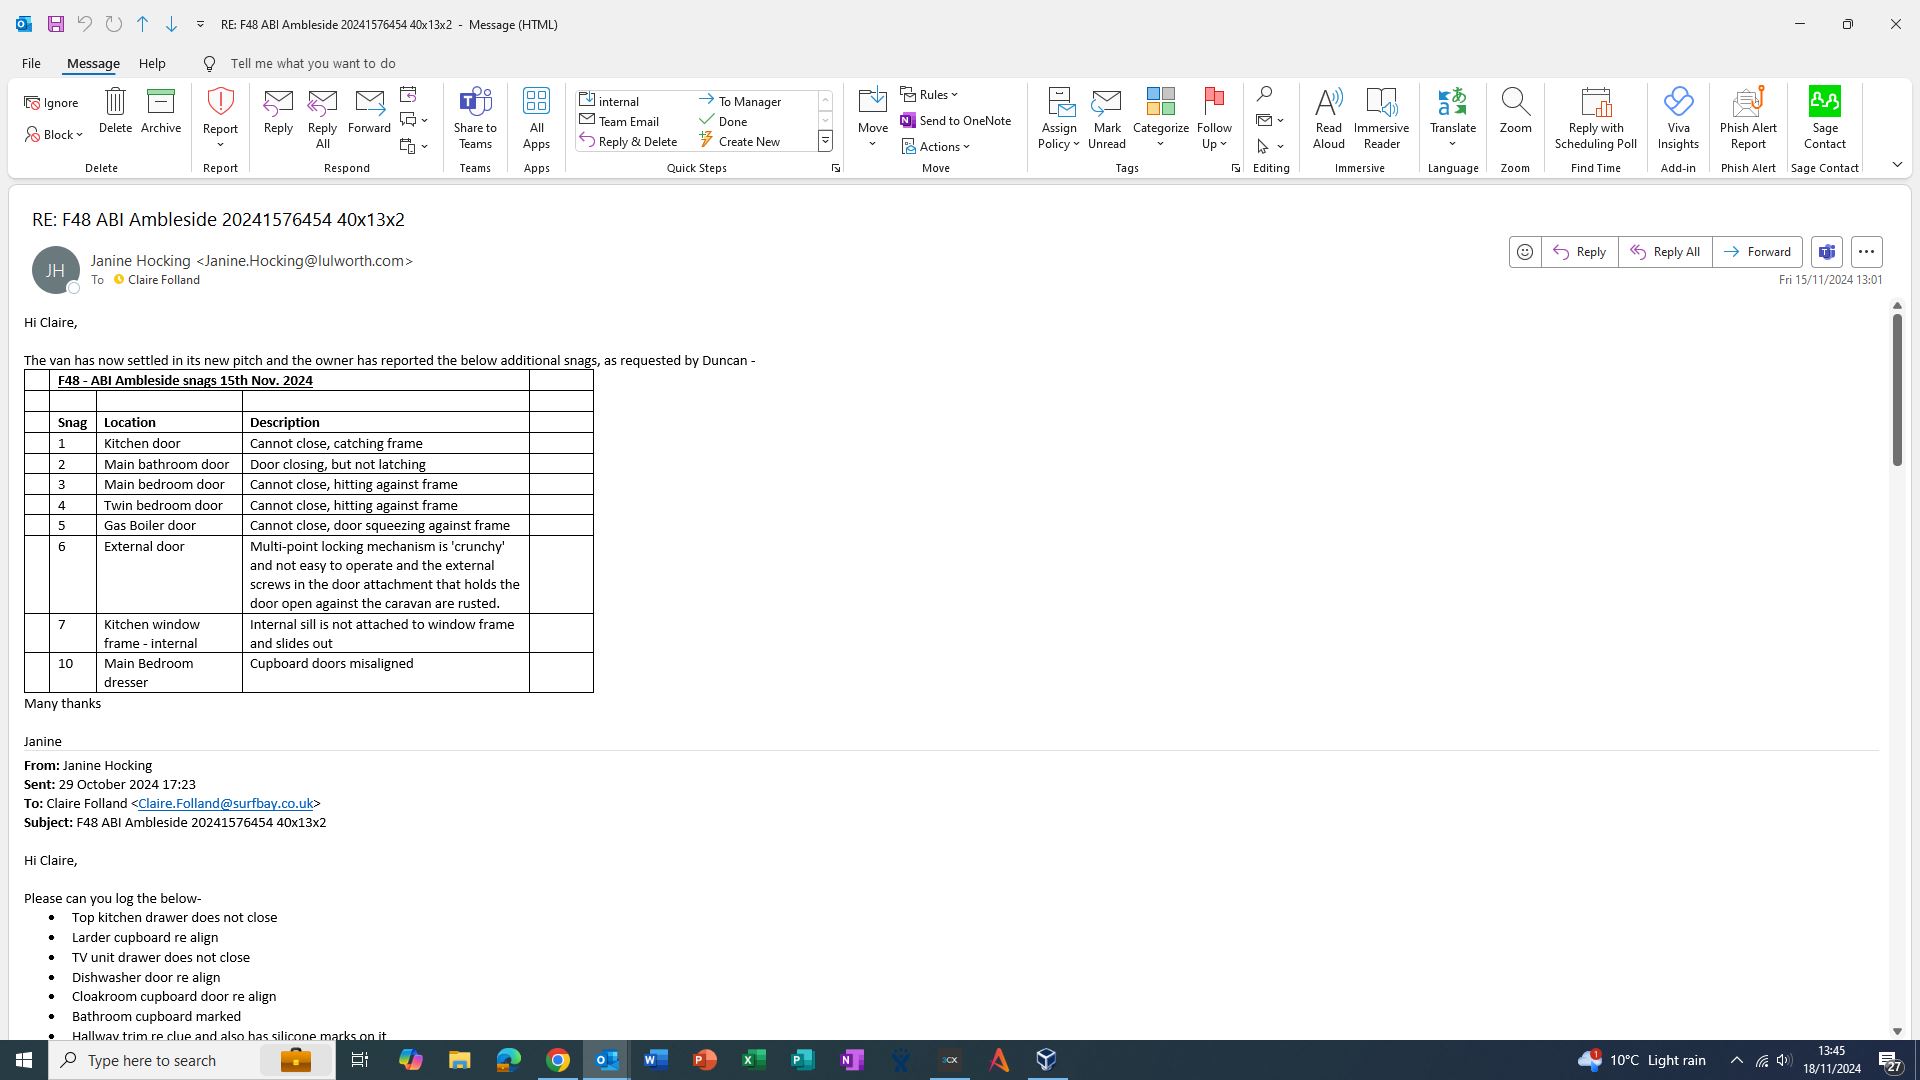Image resolution: width=1920 pixels, height=1080 pixels.
Task: Expand the Quick Steps gallery
Action: pyautogui.click(x=825, y=141)
